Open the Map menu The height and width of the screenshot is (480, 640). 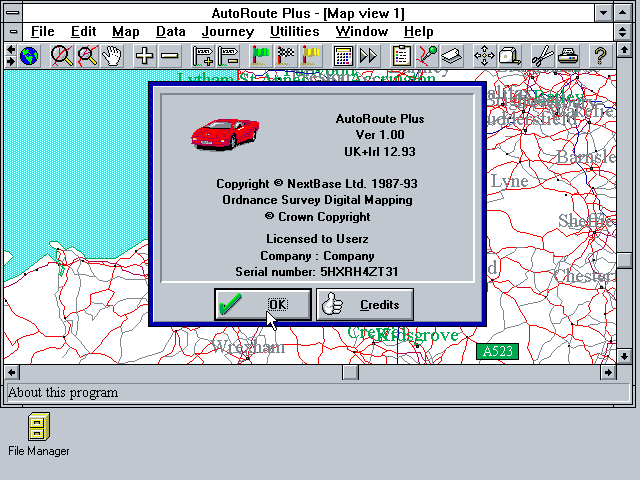pyautogui.click(x=126, y=31)
